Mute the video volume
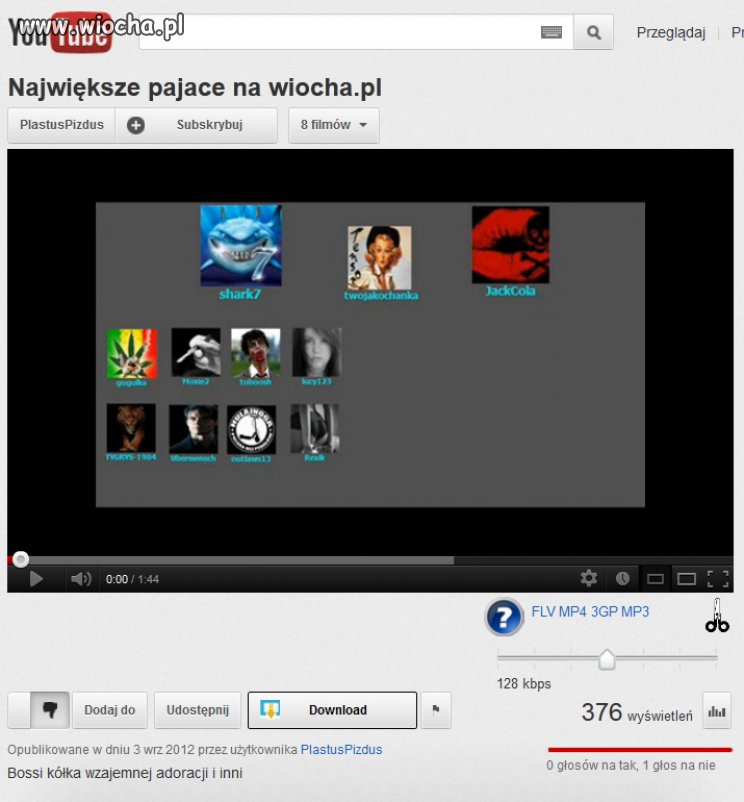Screen dimensions: 744x802 pos(81,579)
